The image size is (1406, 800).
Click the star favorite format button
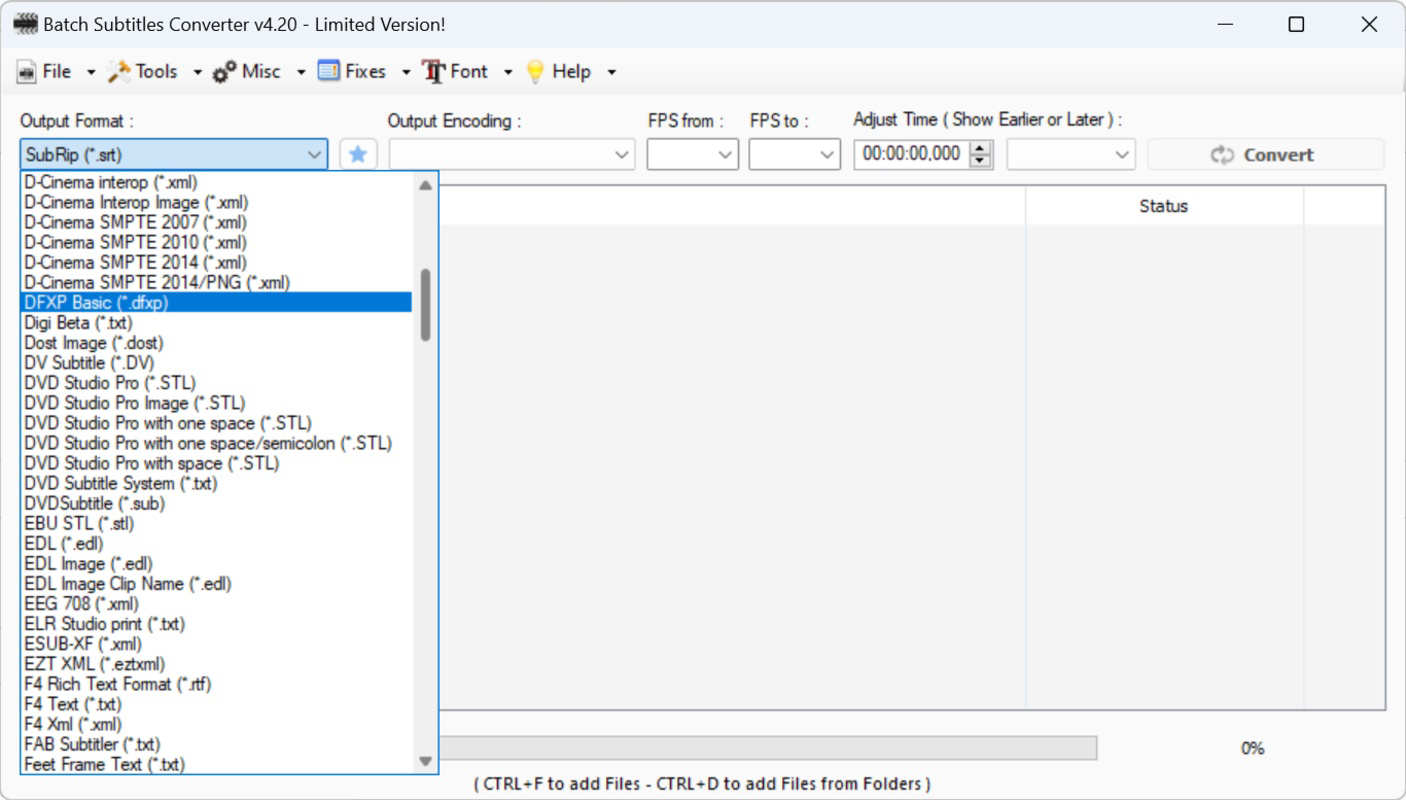pos(358,155)
